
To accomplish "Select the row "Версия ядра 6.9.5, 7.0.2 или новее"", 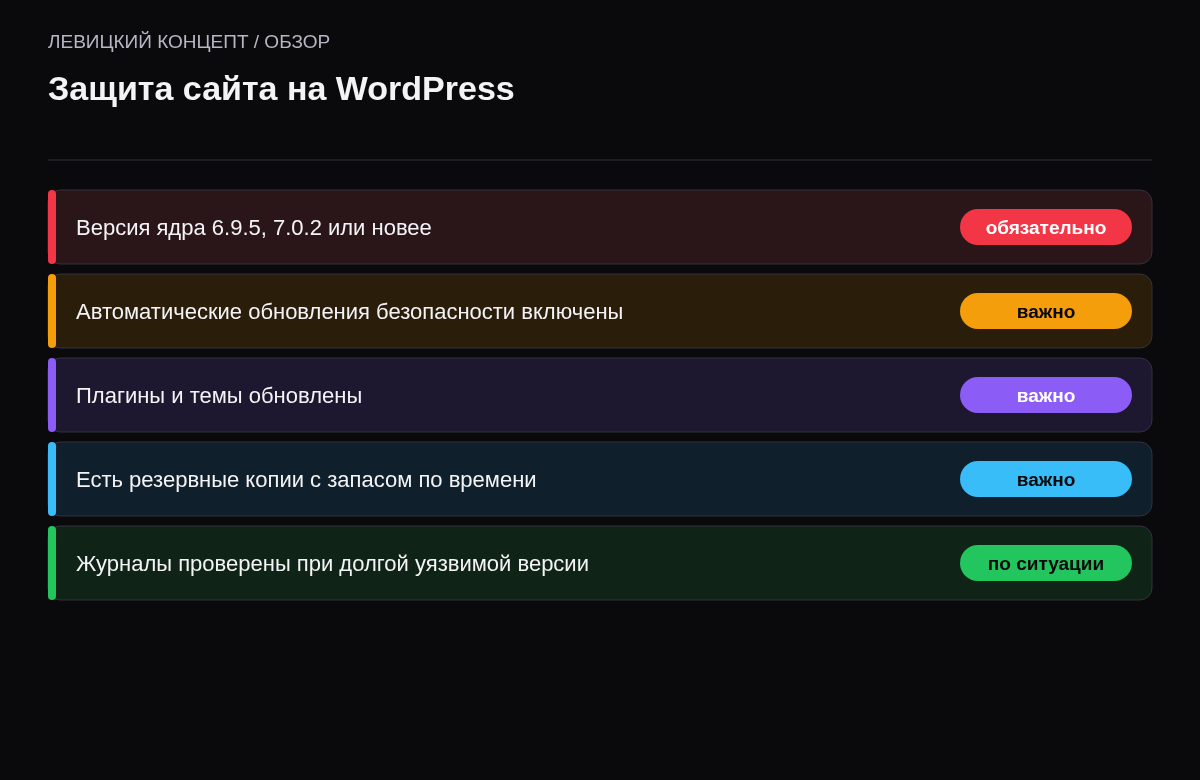I will point(600,227).
